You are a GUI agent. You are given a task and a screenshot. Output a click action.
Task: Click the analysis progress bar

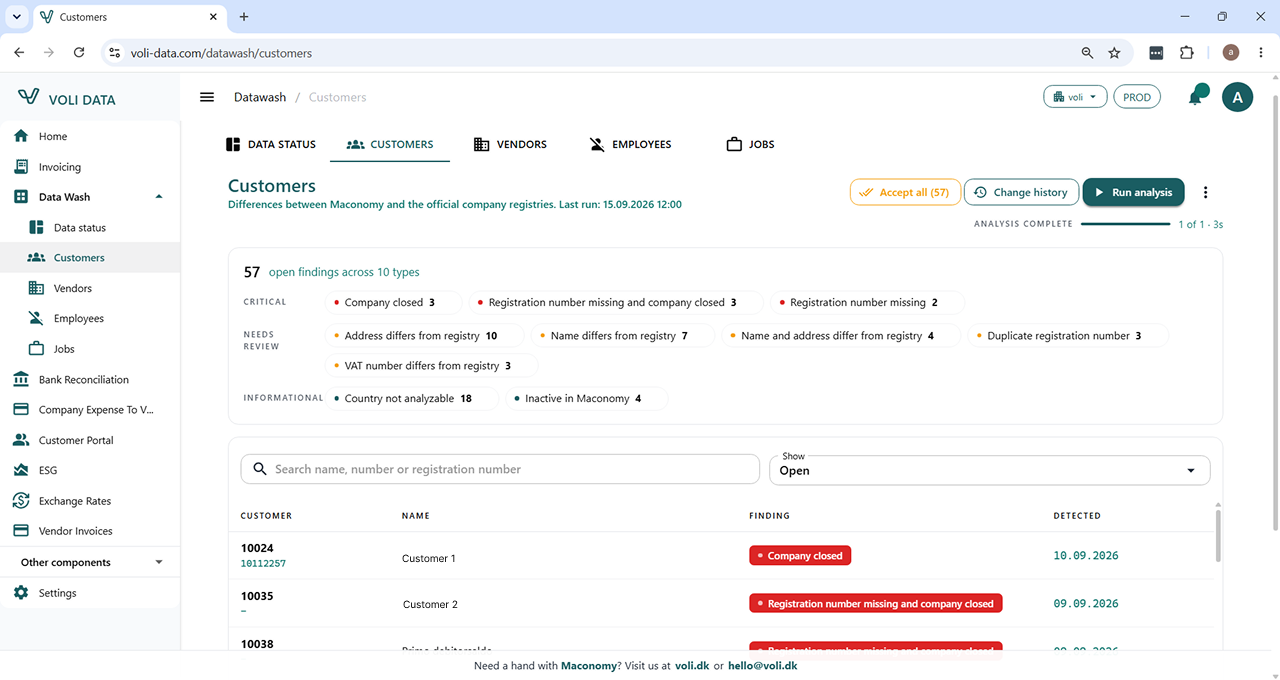(x=1125, y=224)
